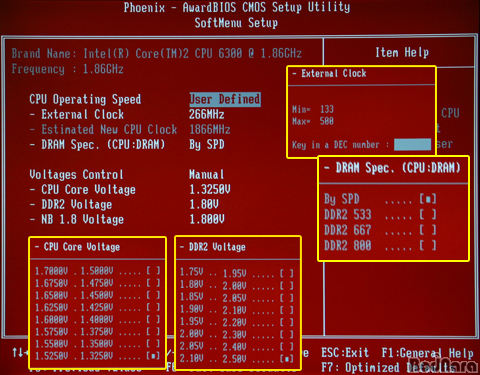This screenshot has height=375, width=480.
Task: Click the F7: Optimized Defaults hint
Action: (x=388, y=367)
